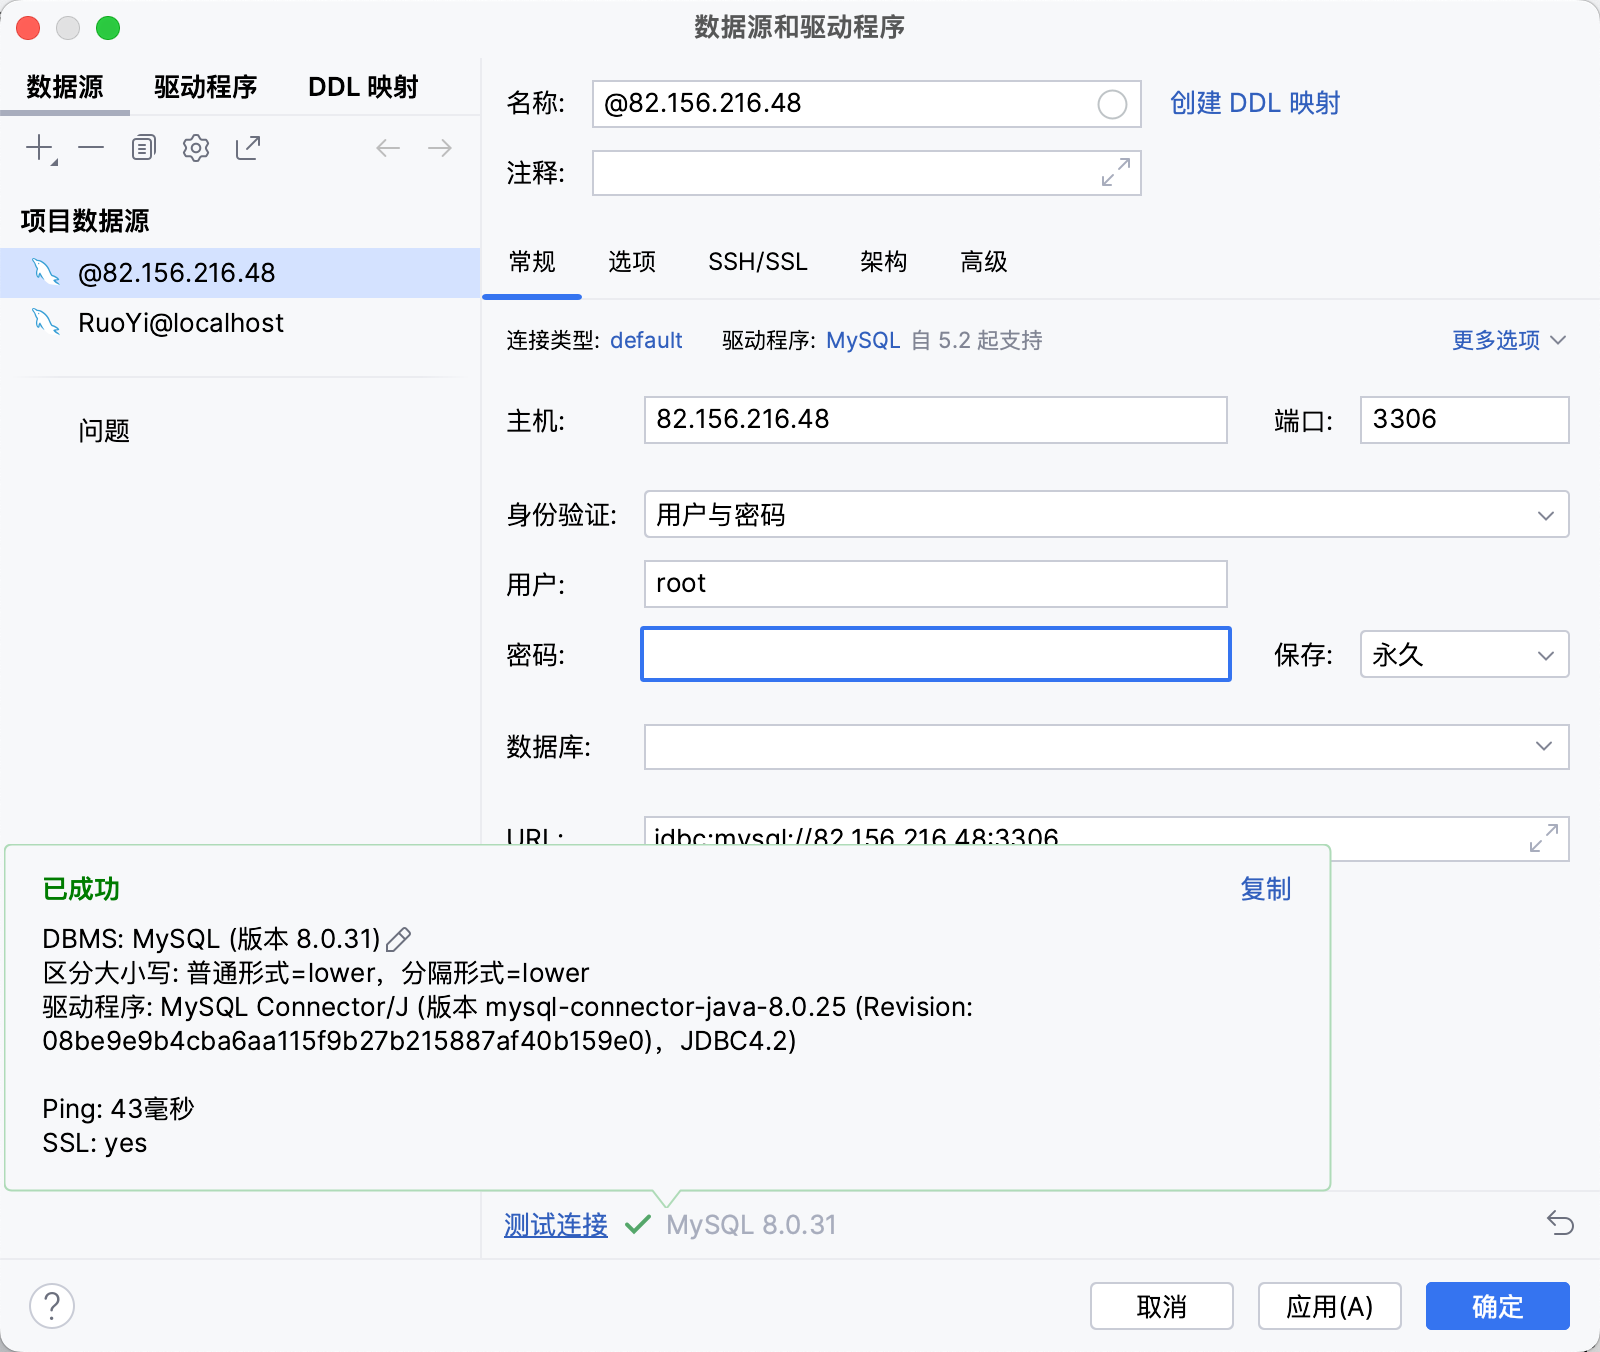Switch to the 数据源 tab
The image size is (1600, 1352).
tap(65, 87)
